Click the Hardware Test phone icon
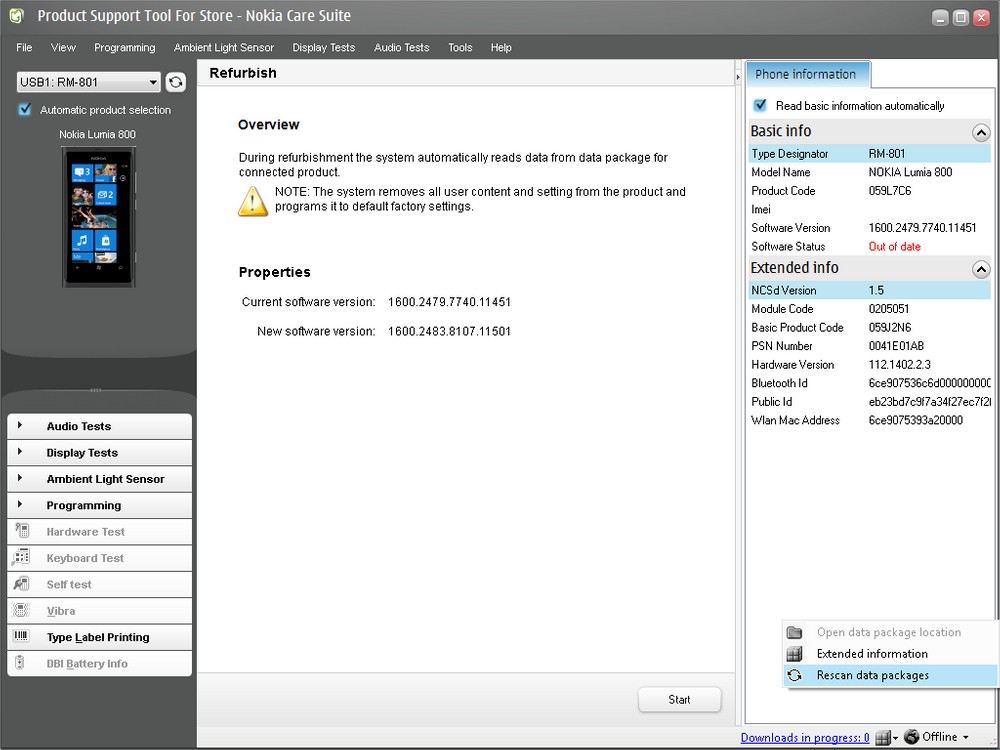 click(21, 531)
